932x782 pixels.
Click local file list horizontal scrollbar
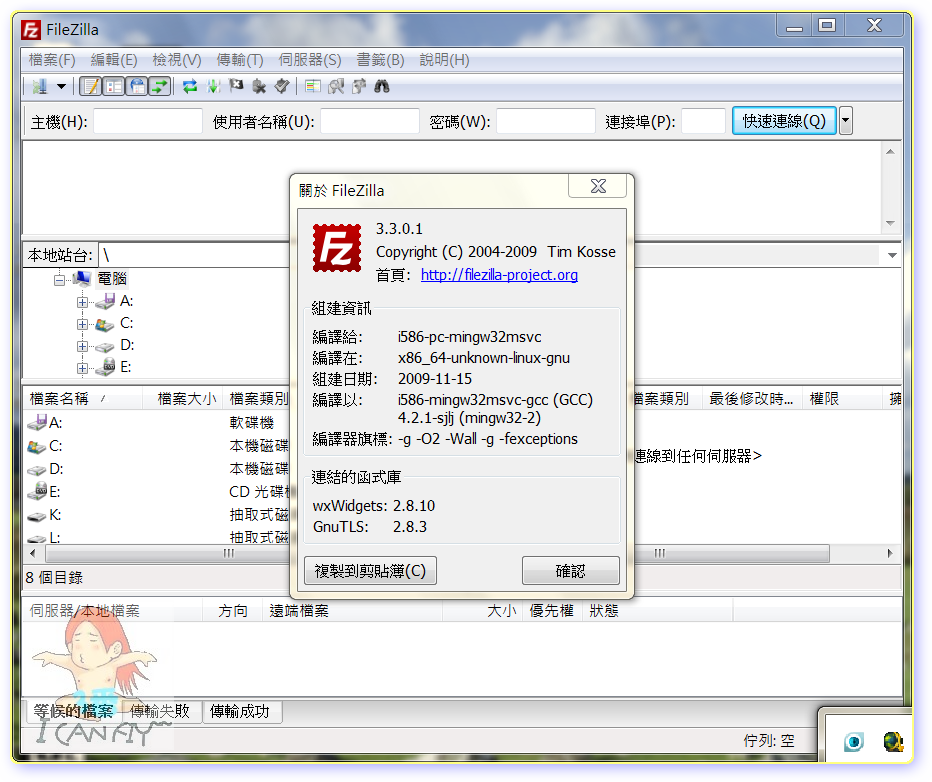pos(167,554)
